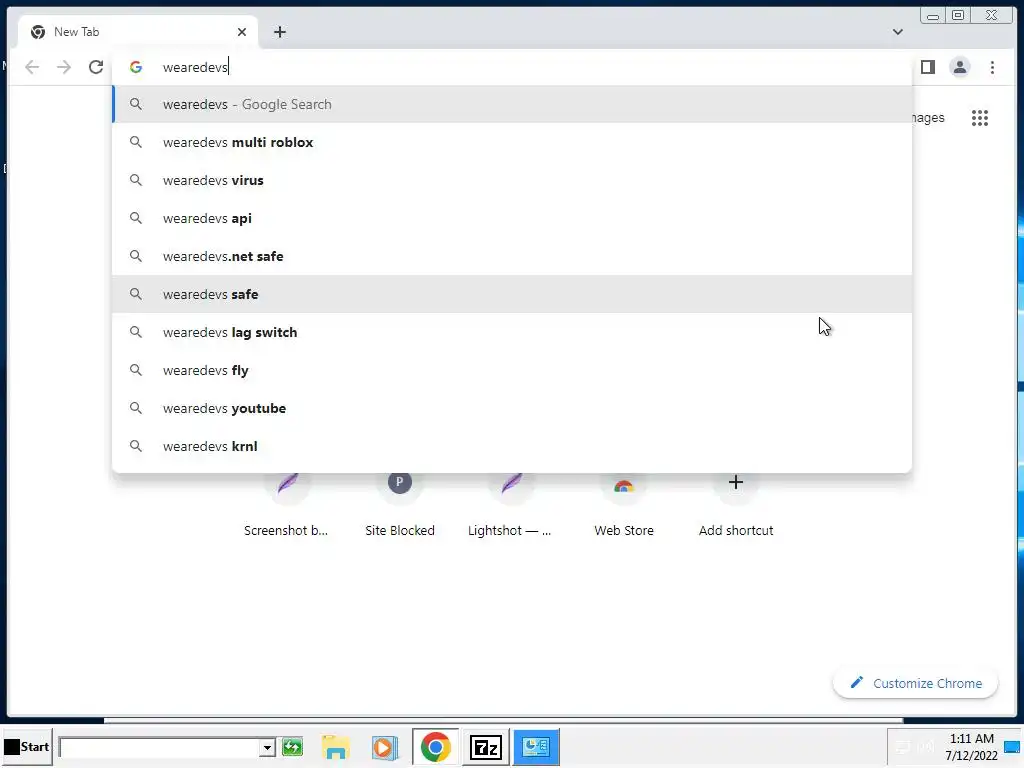Close the New Tab tab
The width and height of the screenshot is (1024, 768).
(242, 32)
